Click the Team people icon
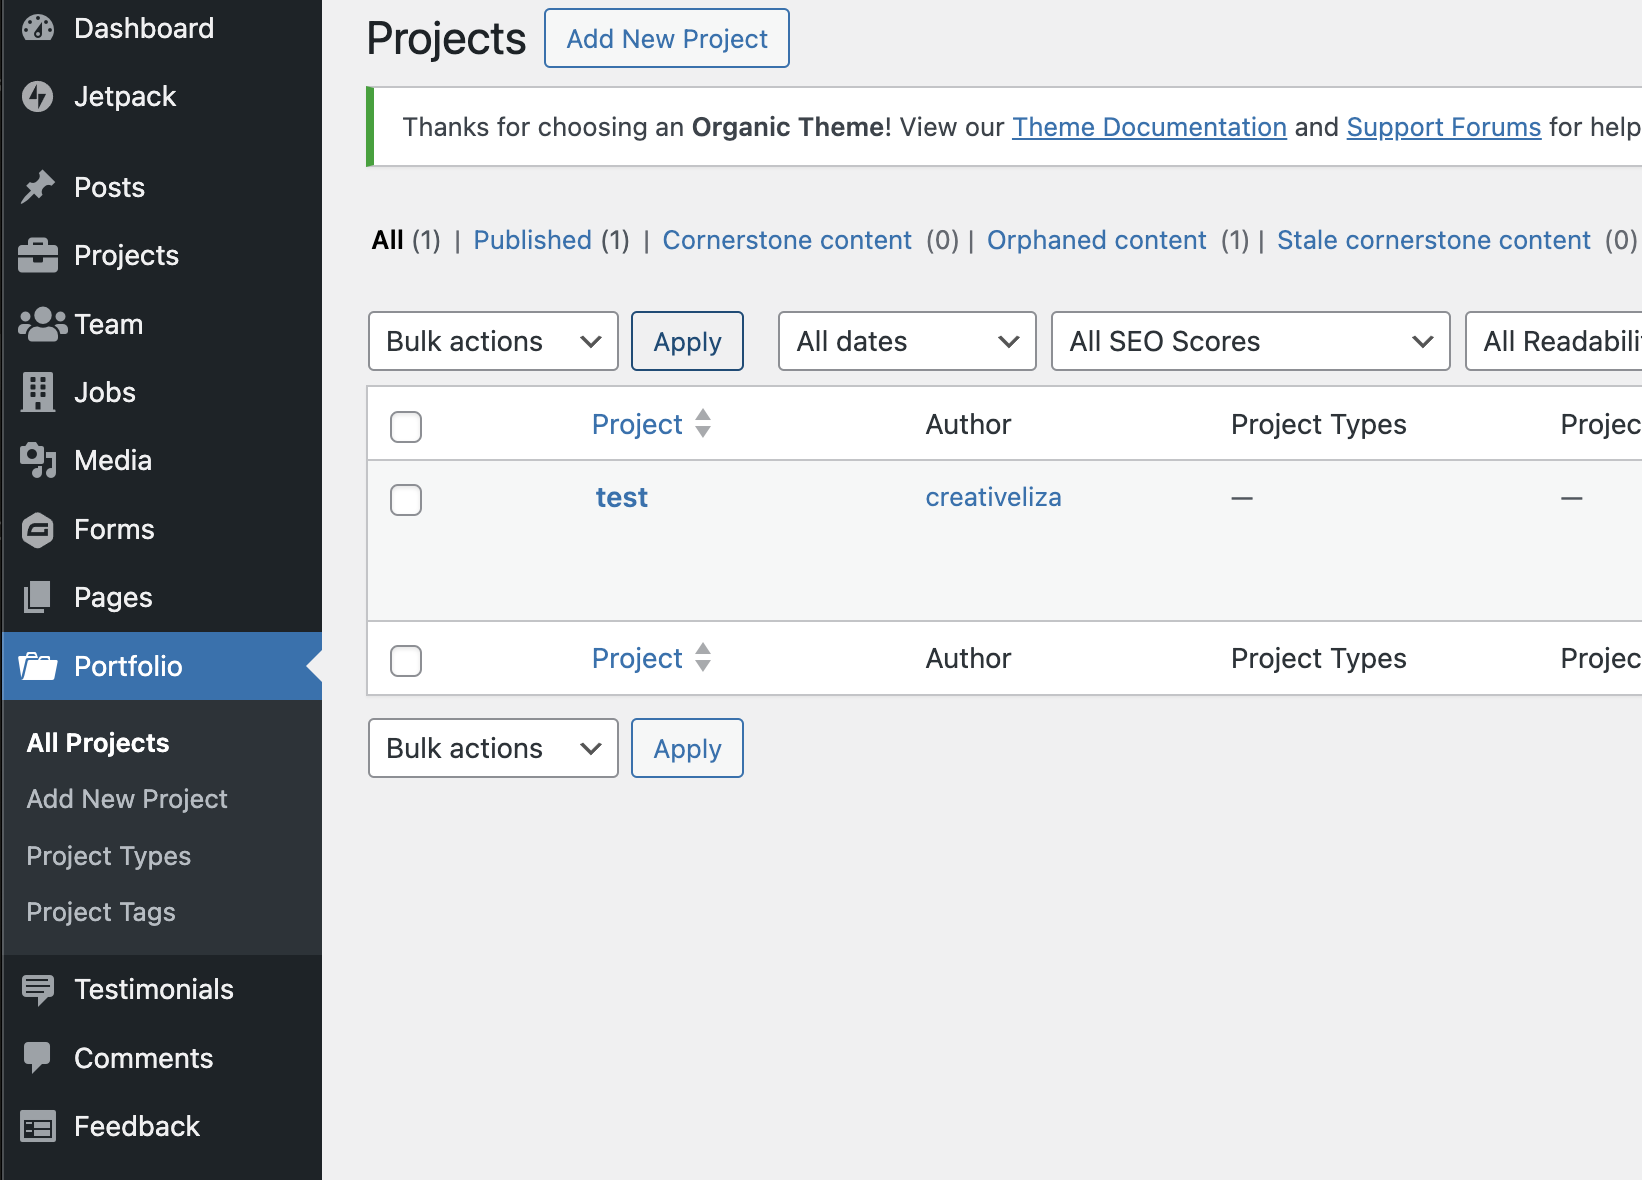The width and height of the screenshot is (1642, 1180). 42,324
